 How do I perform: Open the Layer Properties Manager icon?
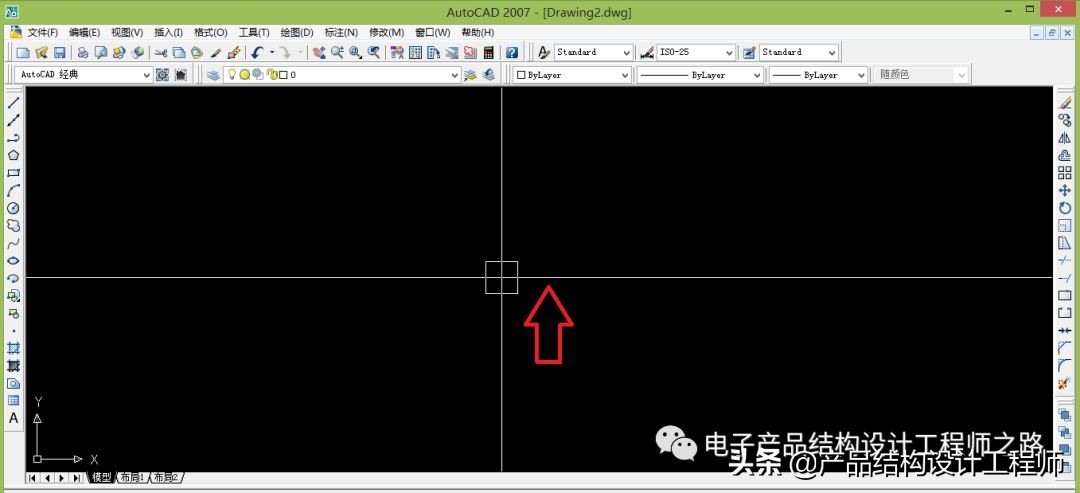click(x=214, y=75)
